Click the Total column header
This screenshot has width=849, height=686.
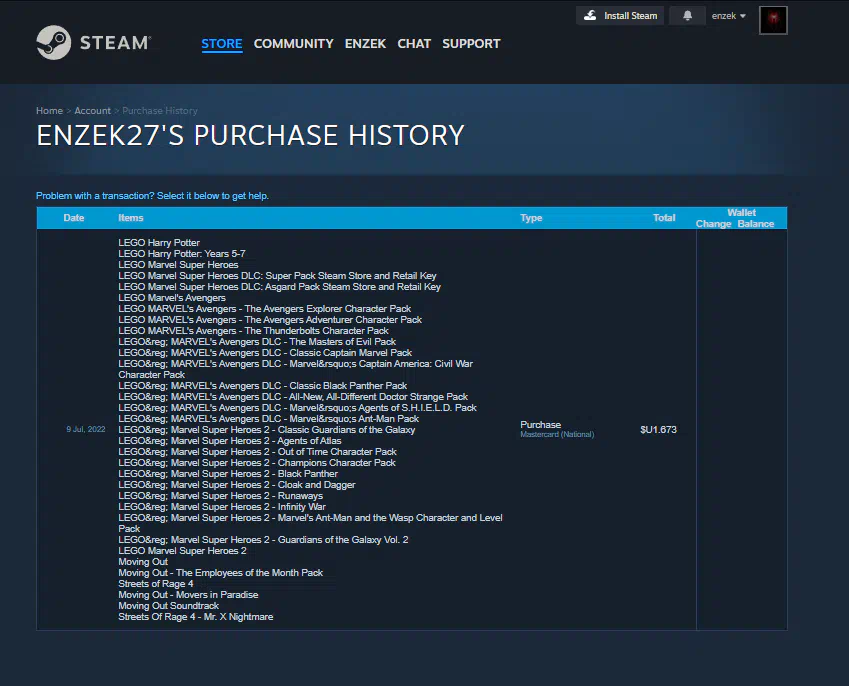click(664, 218)
